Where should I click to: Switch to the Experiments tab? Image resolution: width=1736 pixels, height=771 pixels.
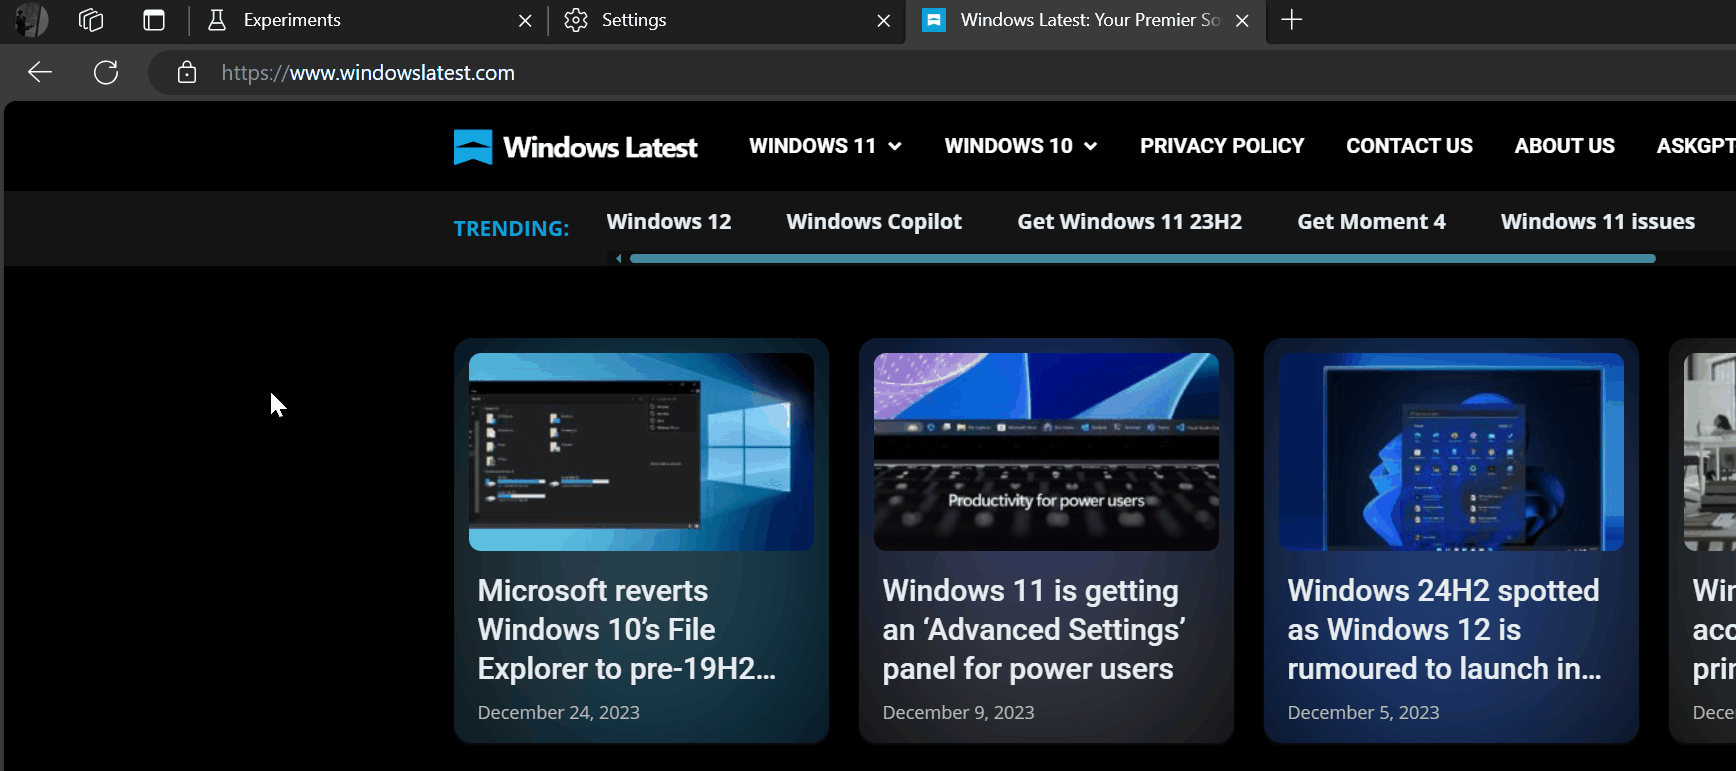point(370,20)
